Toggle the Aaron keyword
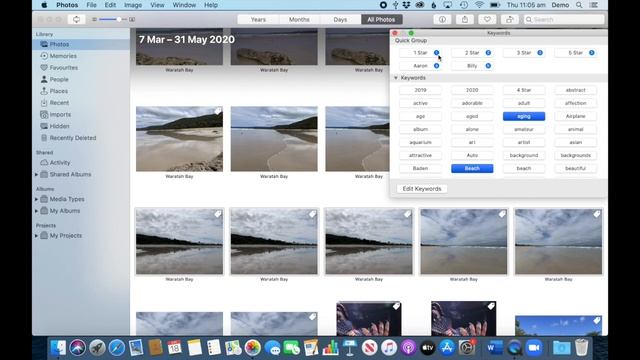This screenshot has width=640, height=360. [420, 66]
